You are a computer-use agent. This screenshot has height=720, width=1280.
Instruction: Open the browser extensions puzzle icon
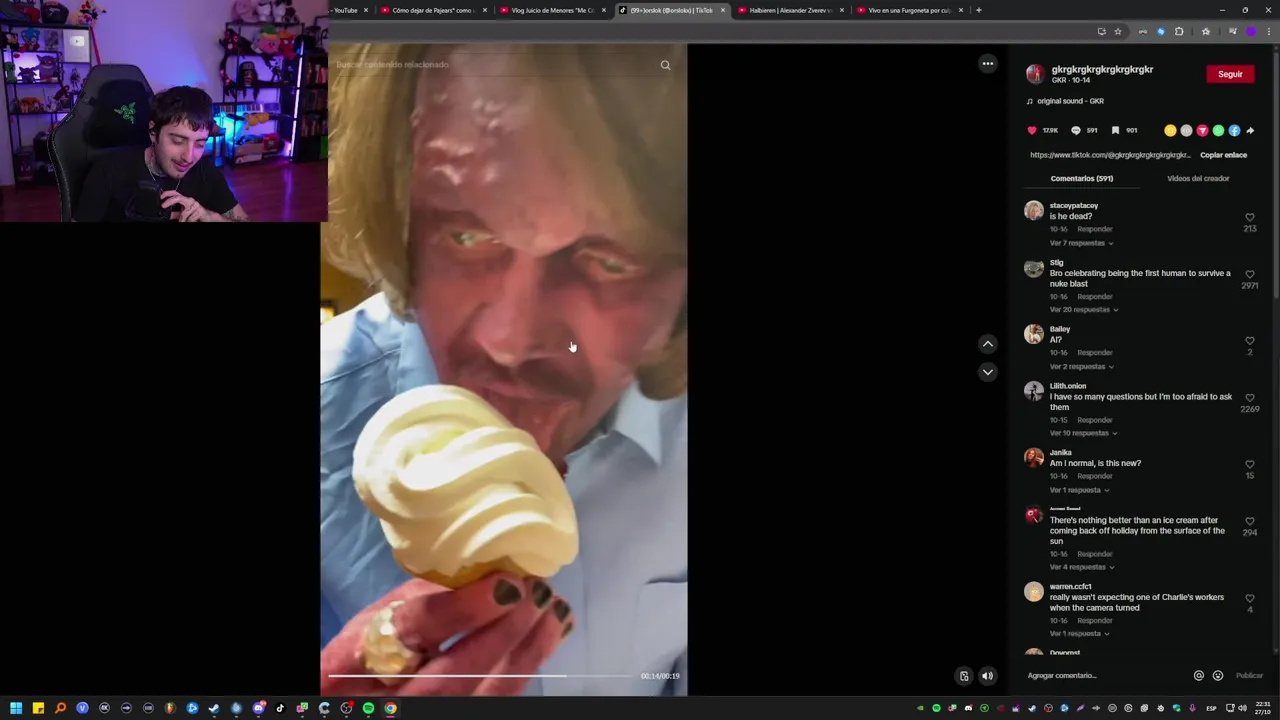1179,31
